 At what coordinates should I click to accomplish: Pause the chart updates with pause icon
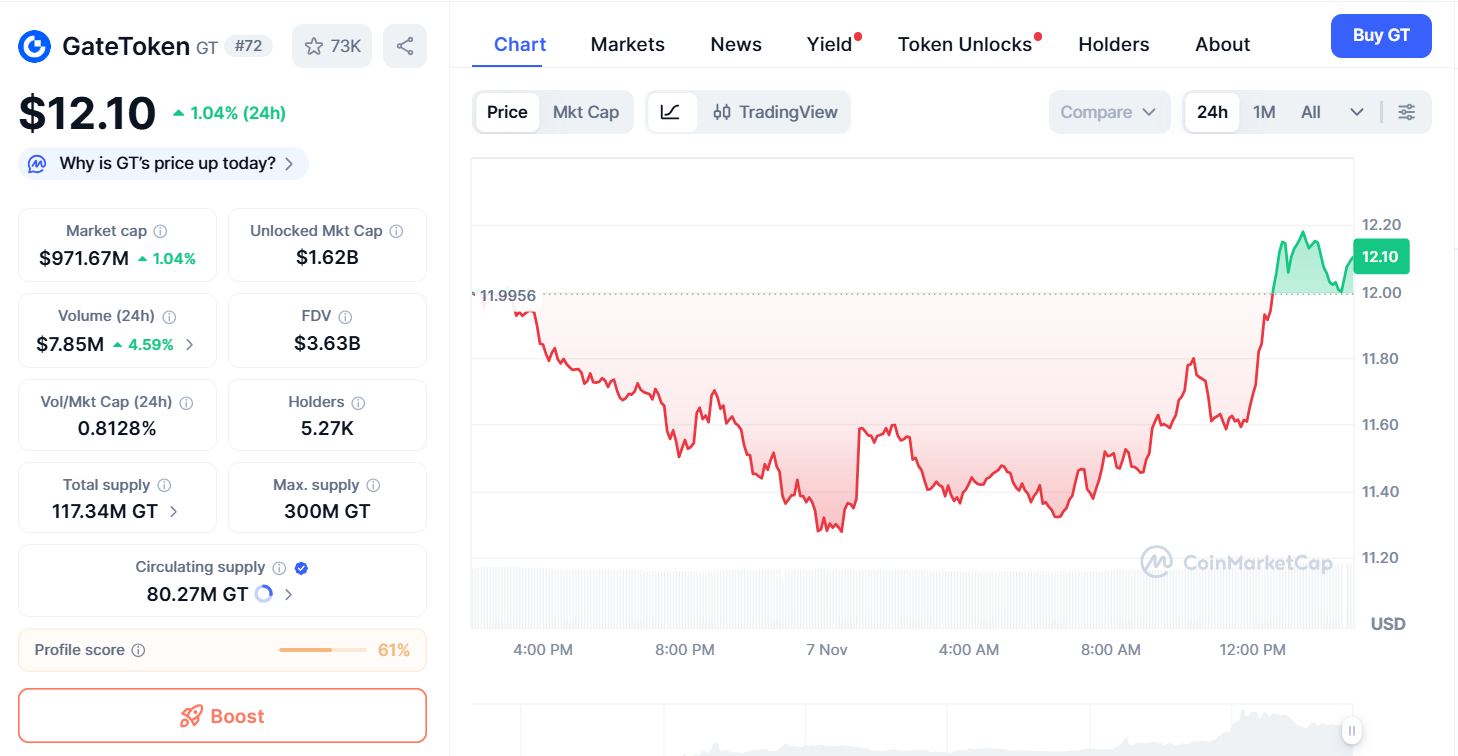click(1351, 730)
